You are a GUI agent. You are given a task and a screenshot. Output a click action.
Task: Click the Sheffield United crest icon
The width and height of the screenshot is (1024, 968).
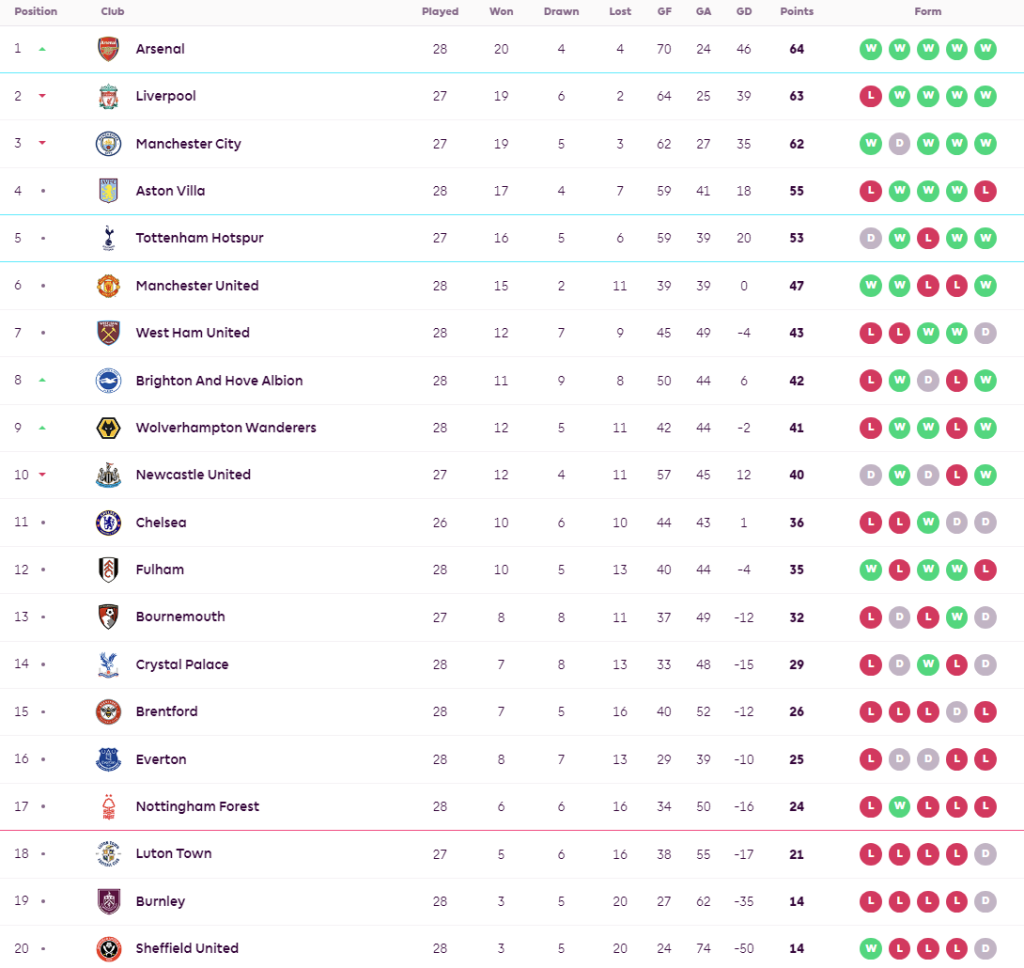[108, 949]
